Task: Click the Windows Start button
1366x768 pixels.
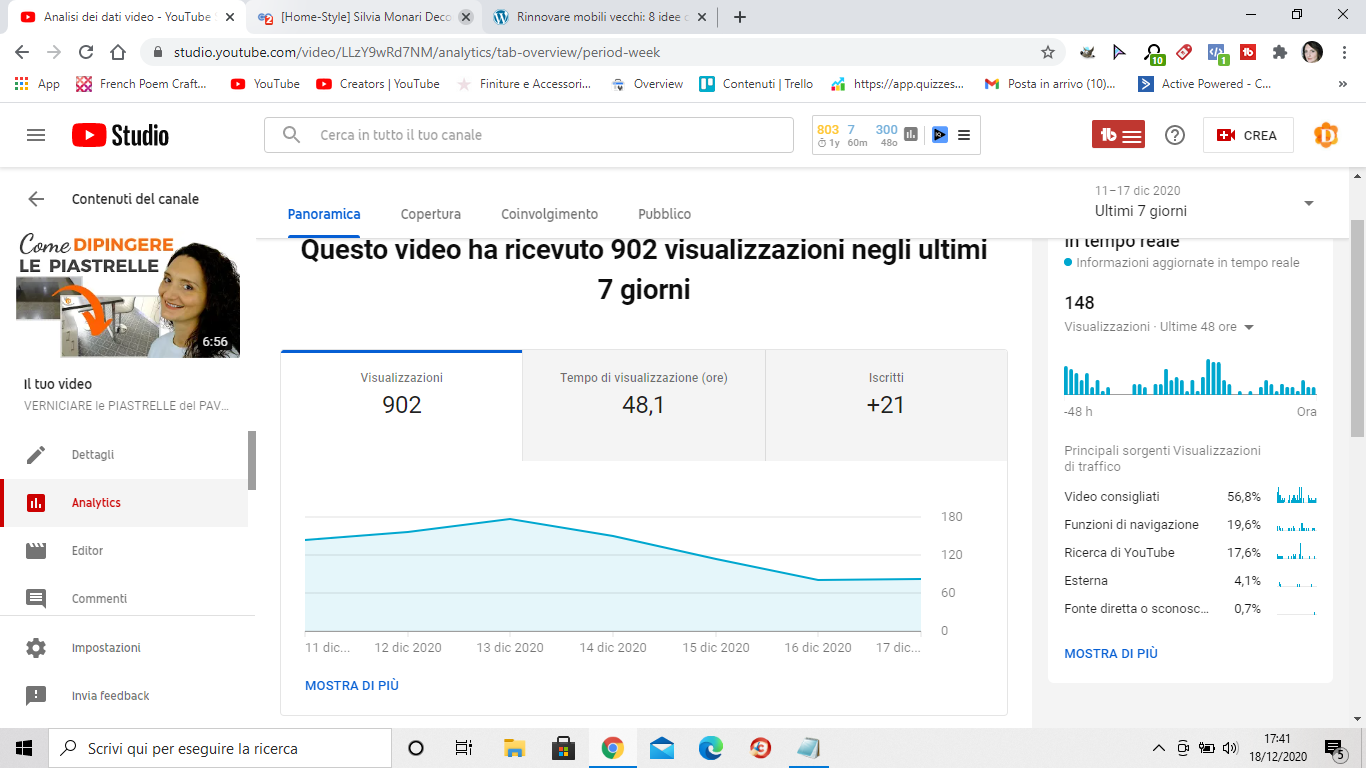Action: (x=24, y=748)
